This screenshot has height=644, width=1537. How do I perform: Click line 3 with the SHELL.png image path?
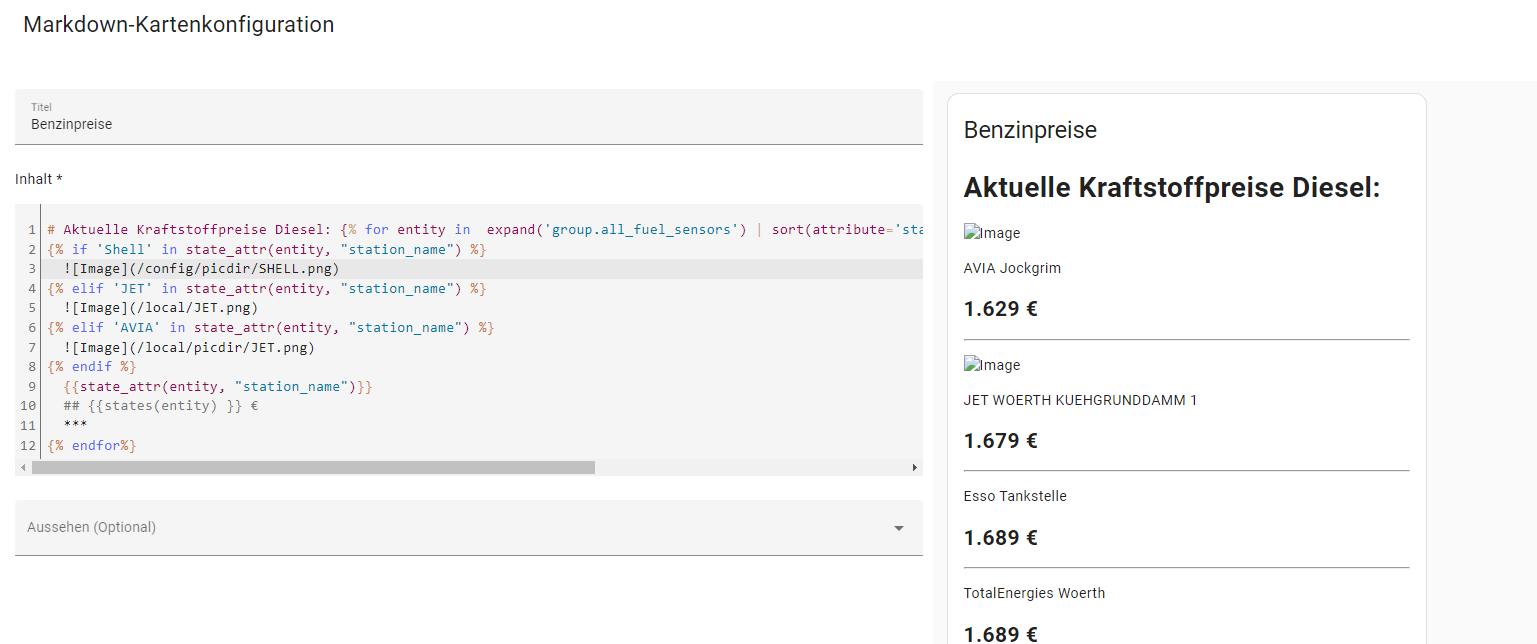(482, 269)
